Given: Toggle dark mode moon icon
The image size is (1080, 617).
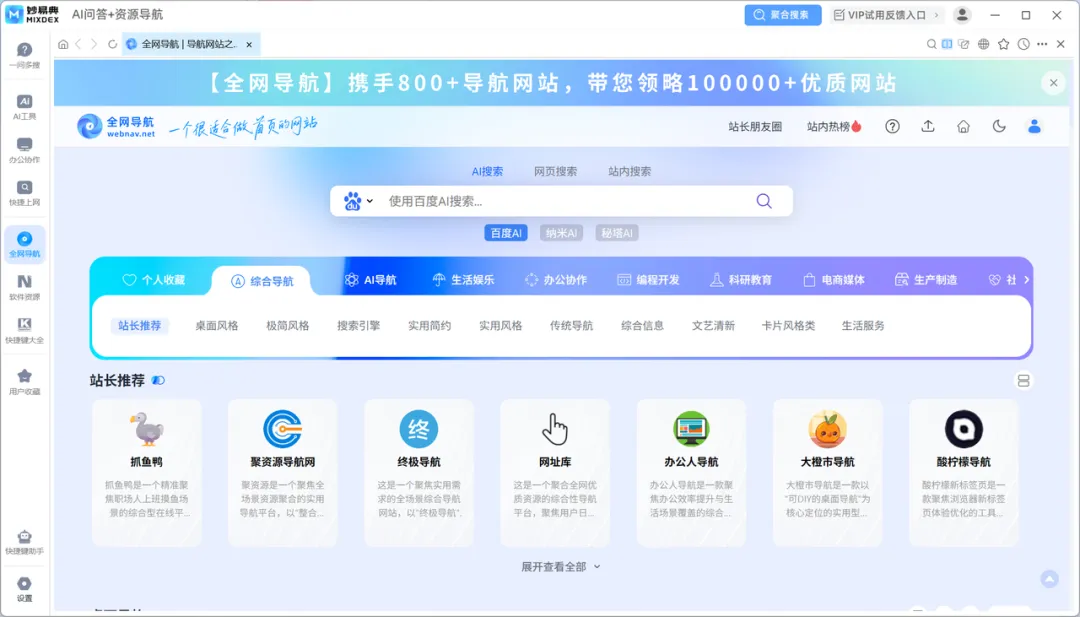Looking at the screenshot, I should 999,126.
